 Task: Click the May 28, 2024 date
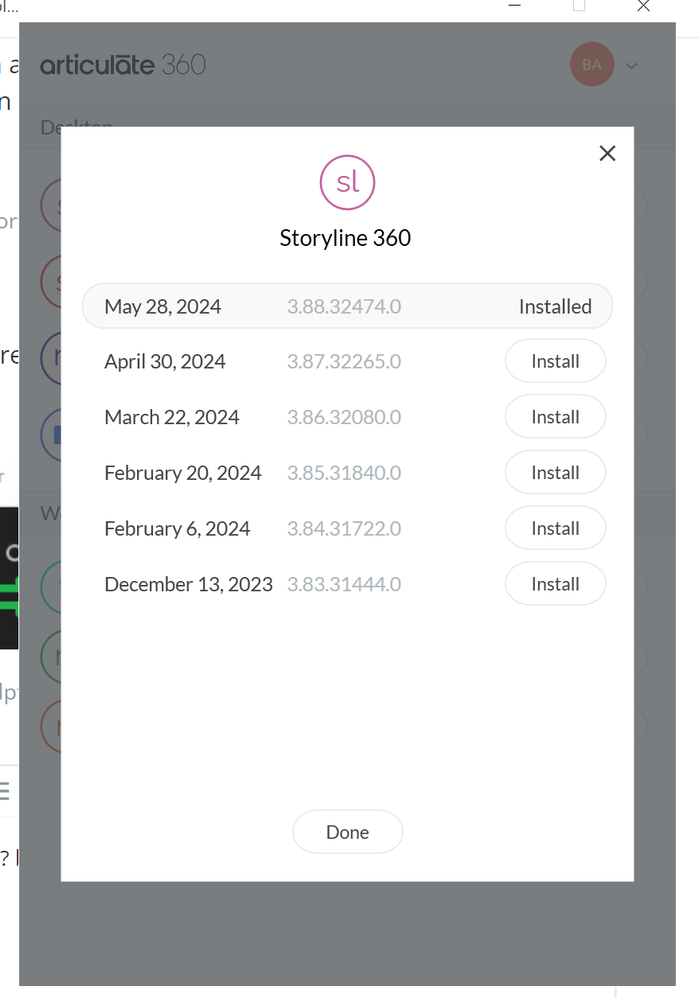click(163, 307)
